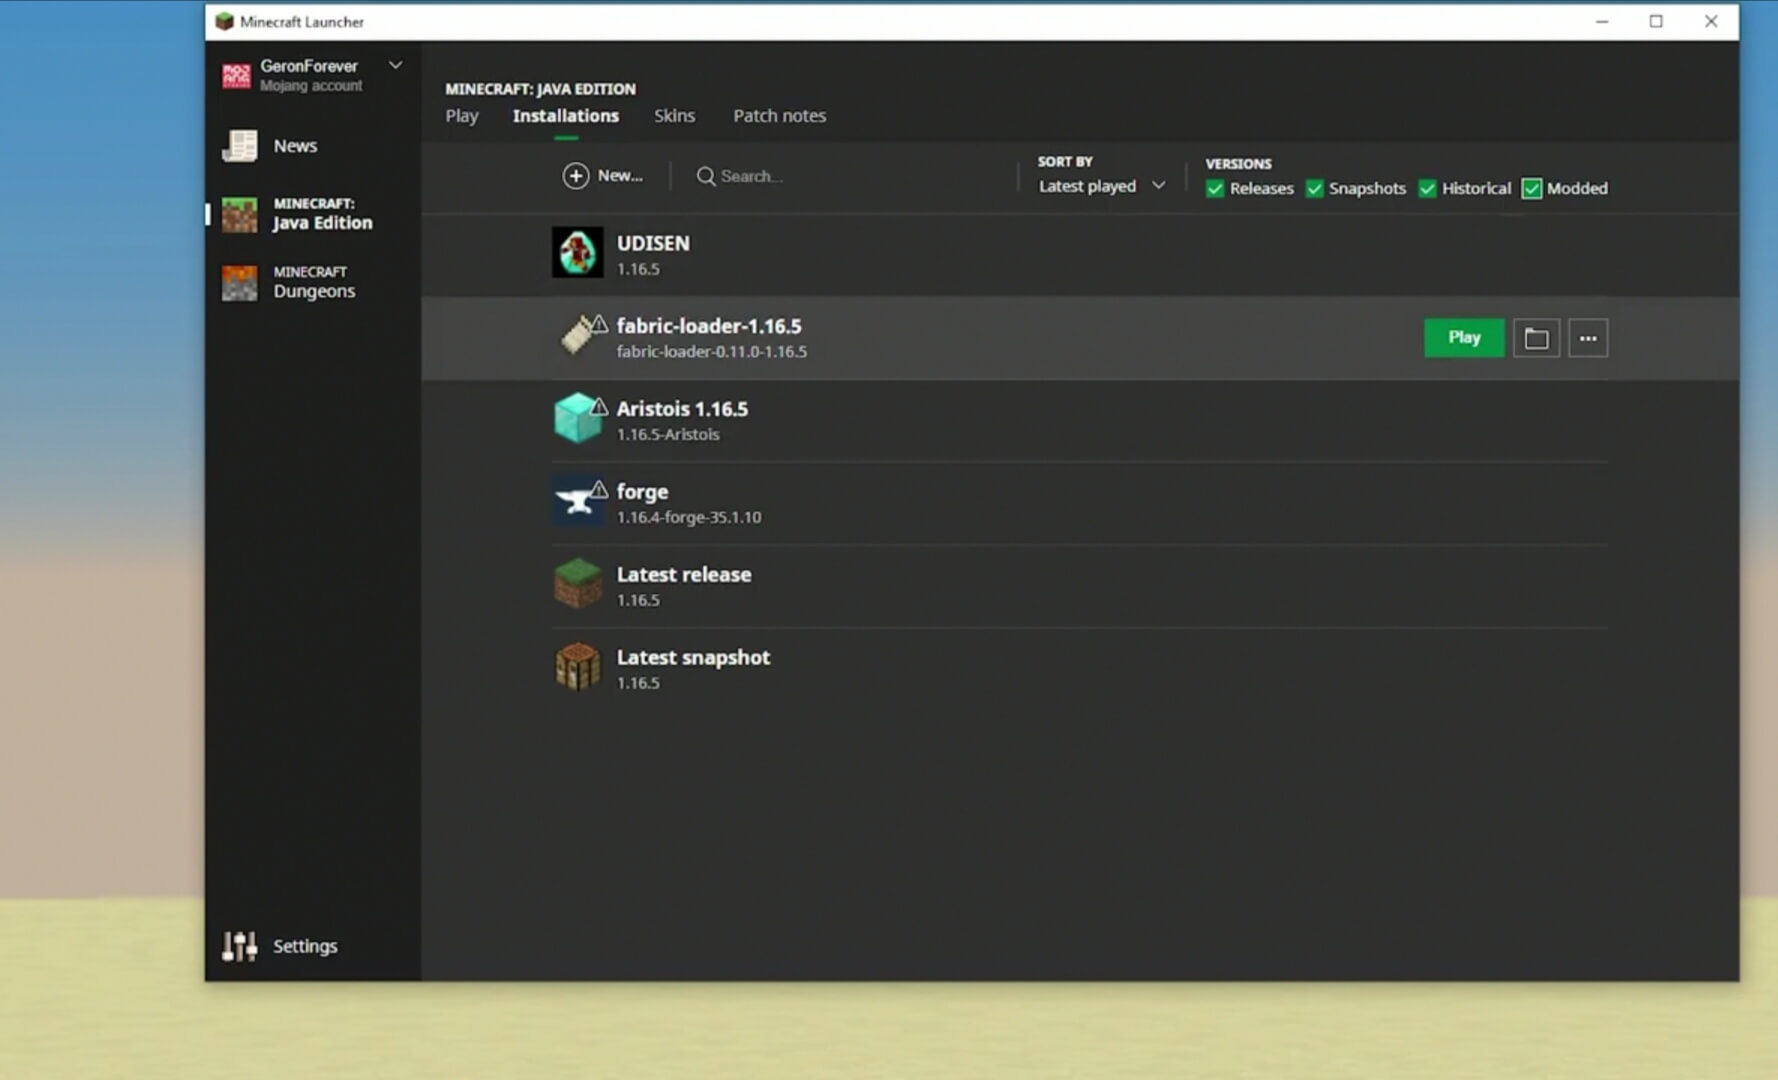Click the Minecraft Dungeons icon

click(240, 282)
